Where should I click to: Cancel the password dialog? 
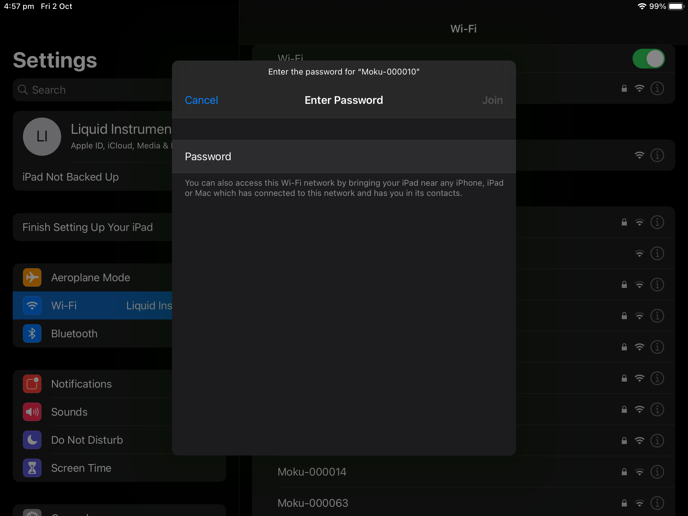point(201,100)
